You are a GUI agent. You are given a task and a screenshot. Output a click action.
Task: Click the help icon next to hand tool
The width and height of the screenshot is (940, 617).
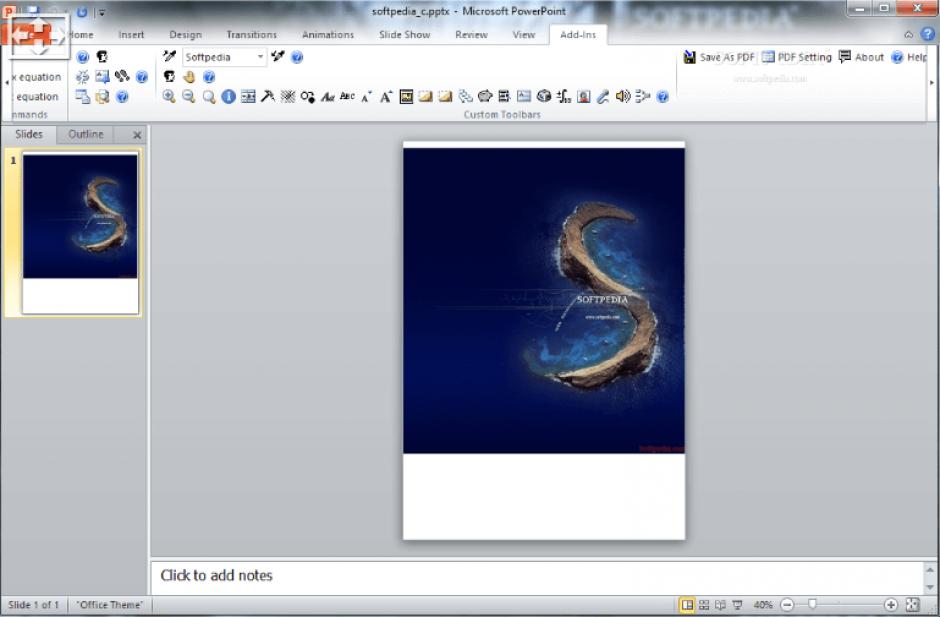click(x=209, y=77)
